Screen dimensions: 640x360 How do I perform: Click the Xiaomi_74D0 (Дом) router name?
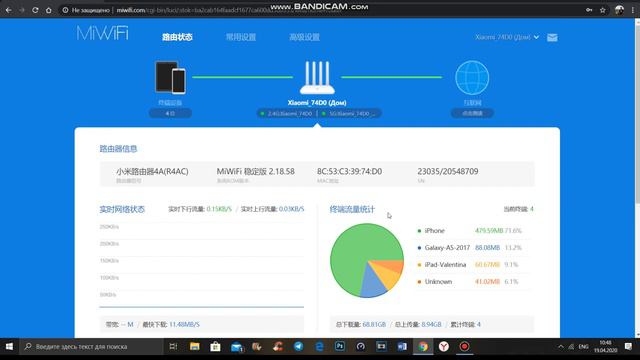pyautogui.click(x=317, y=102)
